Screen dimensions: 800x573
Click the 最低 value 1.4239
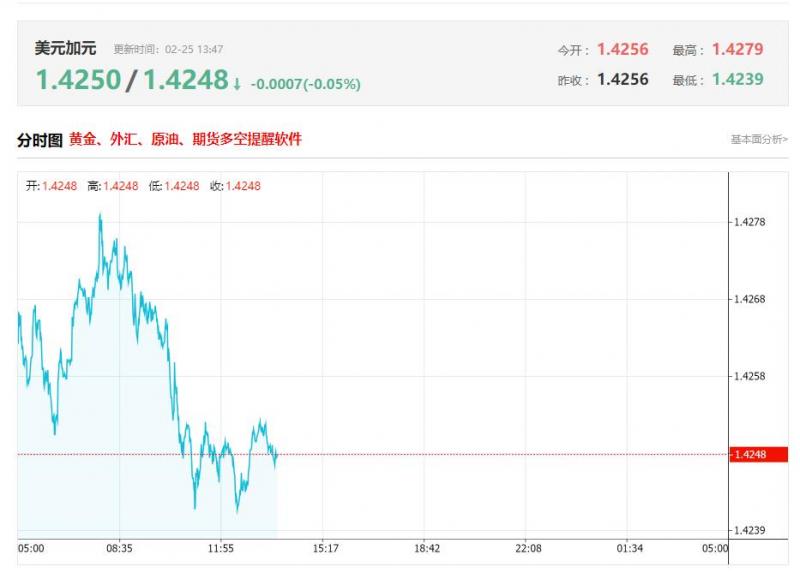click(737, 79)
